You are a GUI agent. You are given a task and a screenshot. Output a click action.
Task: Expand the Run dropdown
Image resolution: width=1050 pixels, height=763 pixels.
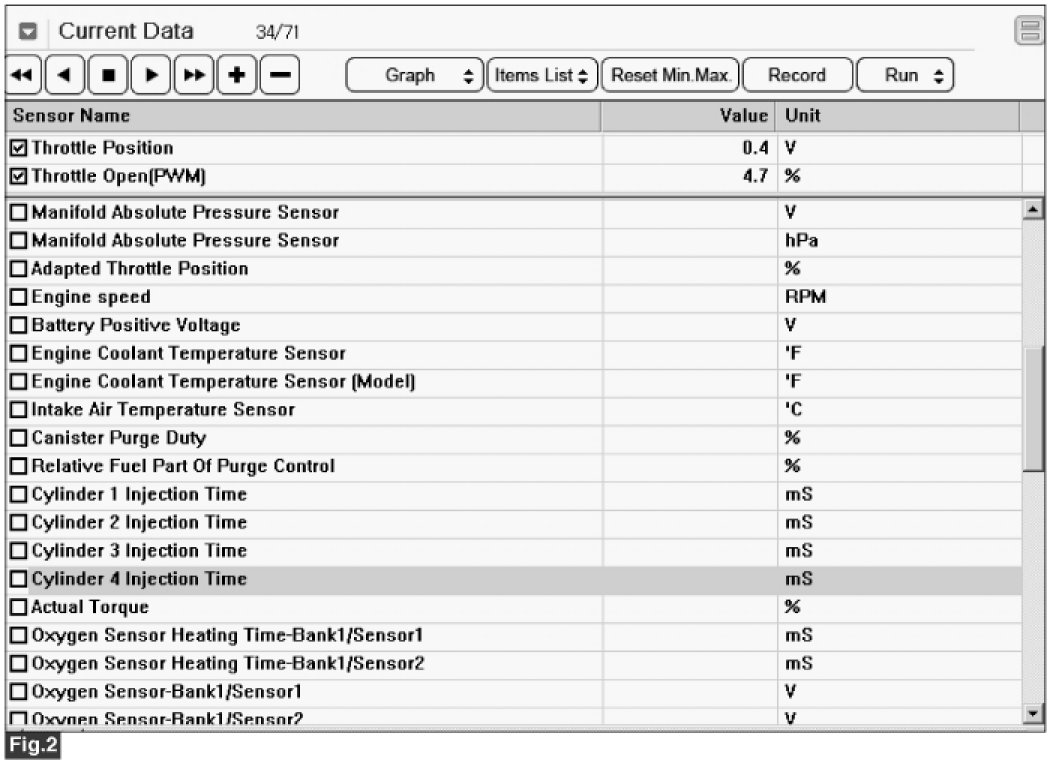pos(904,76)
